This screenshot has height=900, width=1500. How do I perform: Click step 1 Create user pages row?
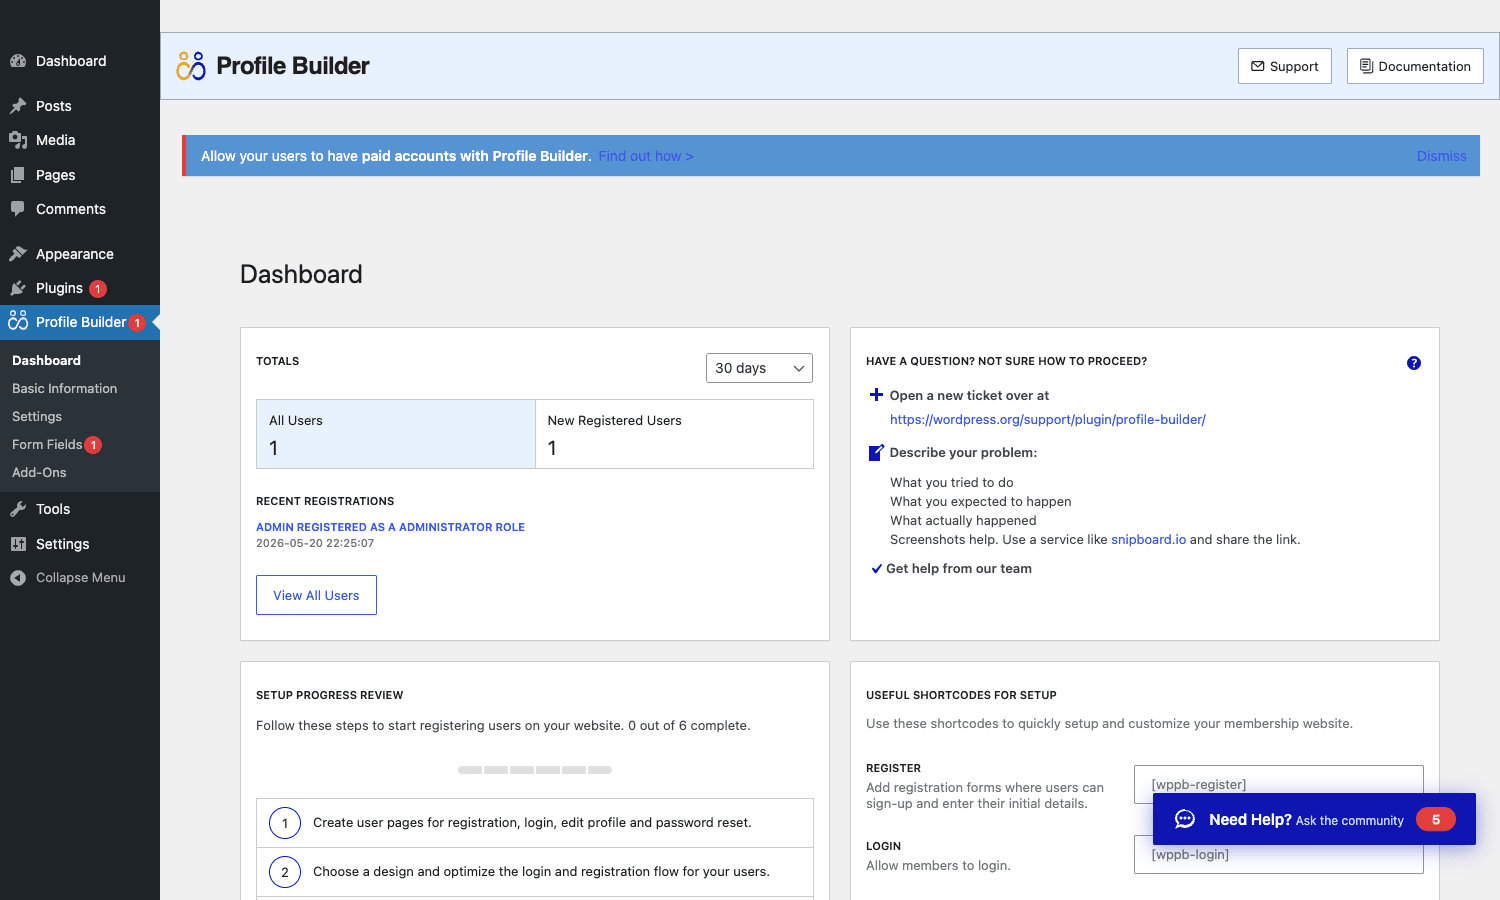pyautogui.click(x=535, y=823)
